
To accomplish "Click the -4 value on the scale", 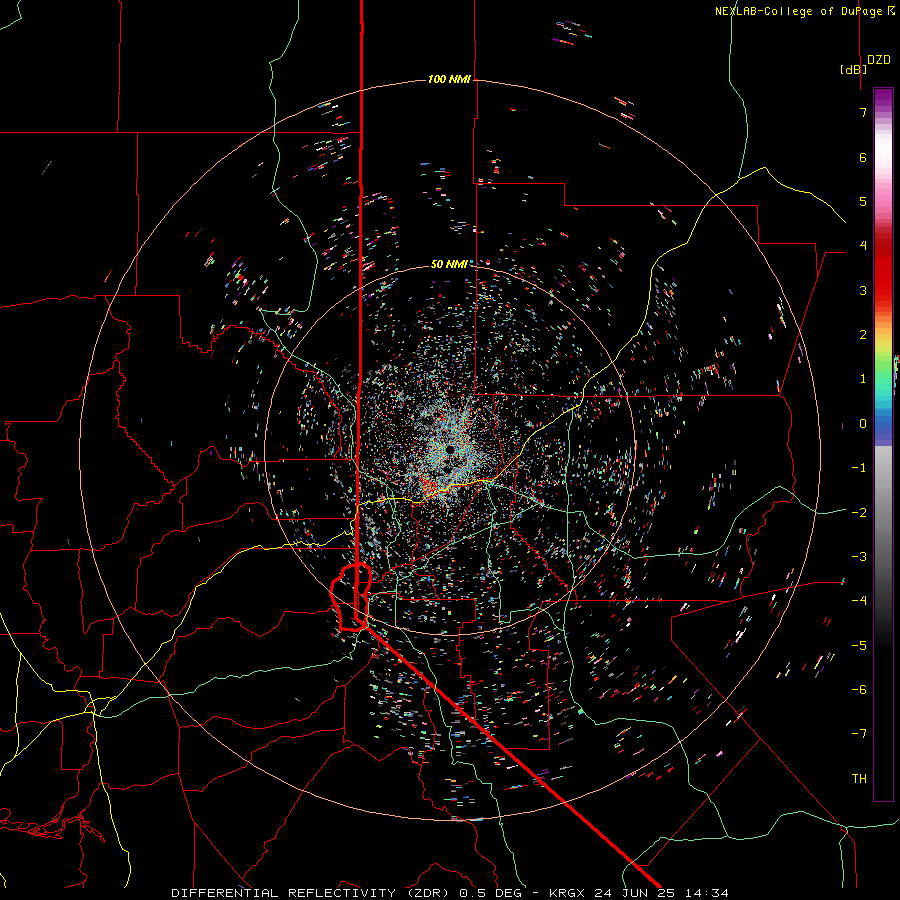I will point(859,600).
